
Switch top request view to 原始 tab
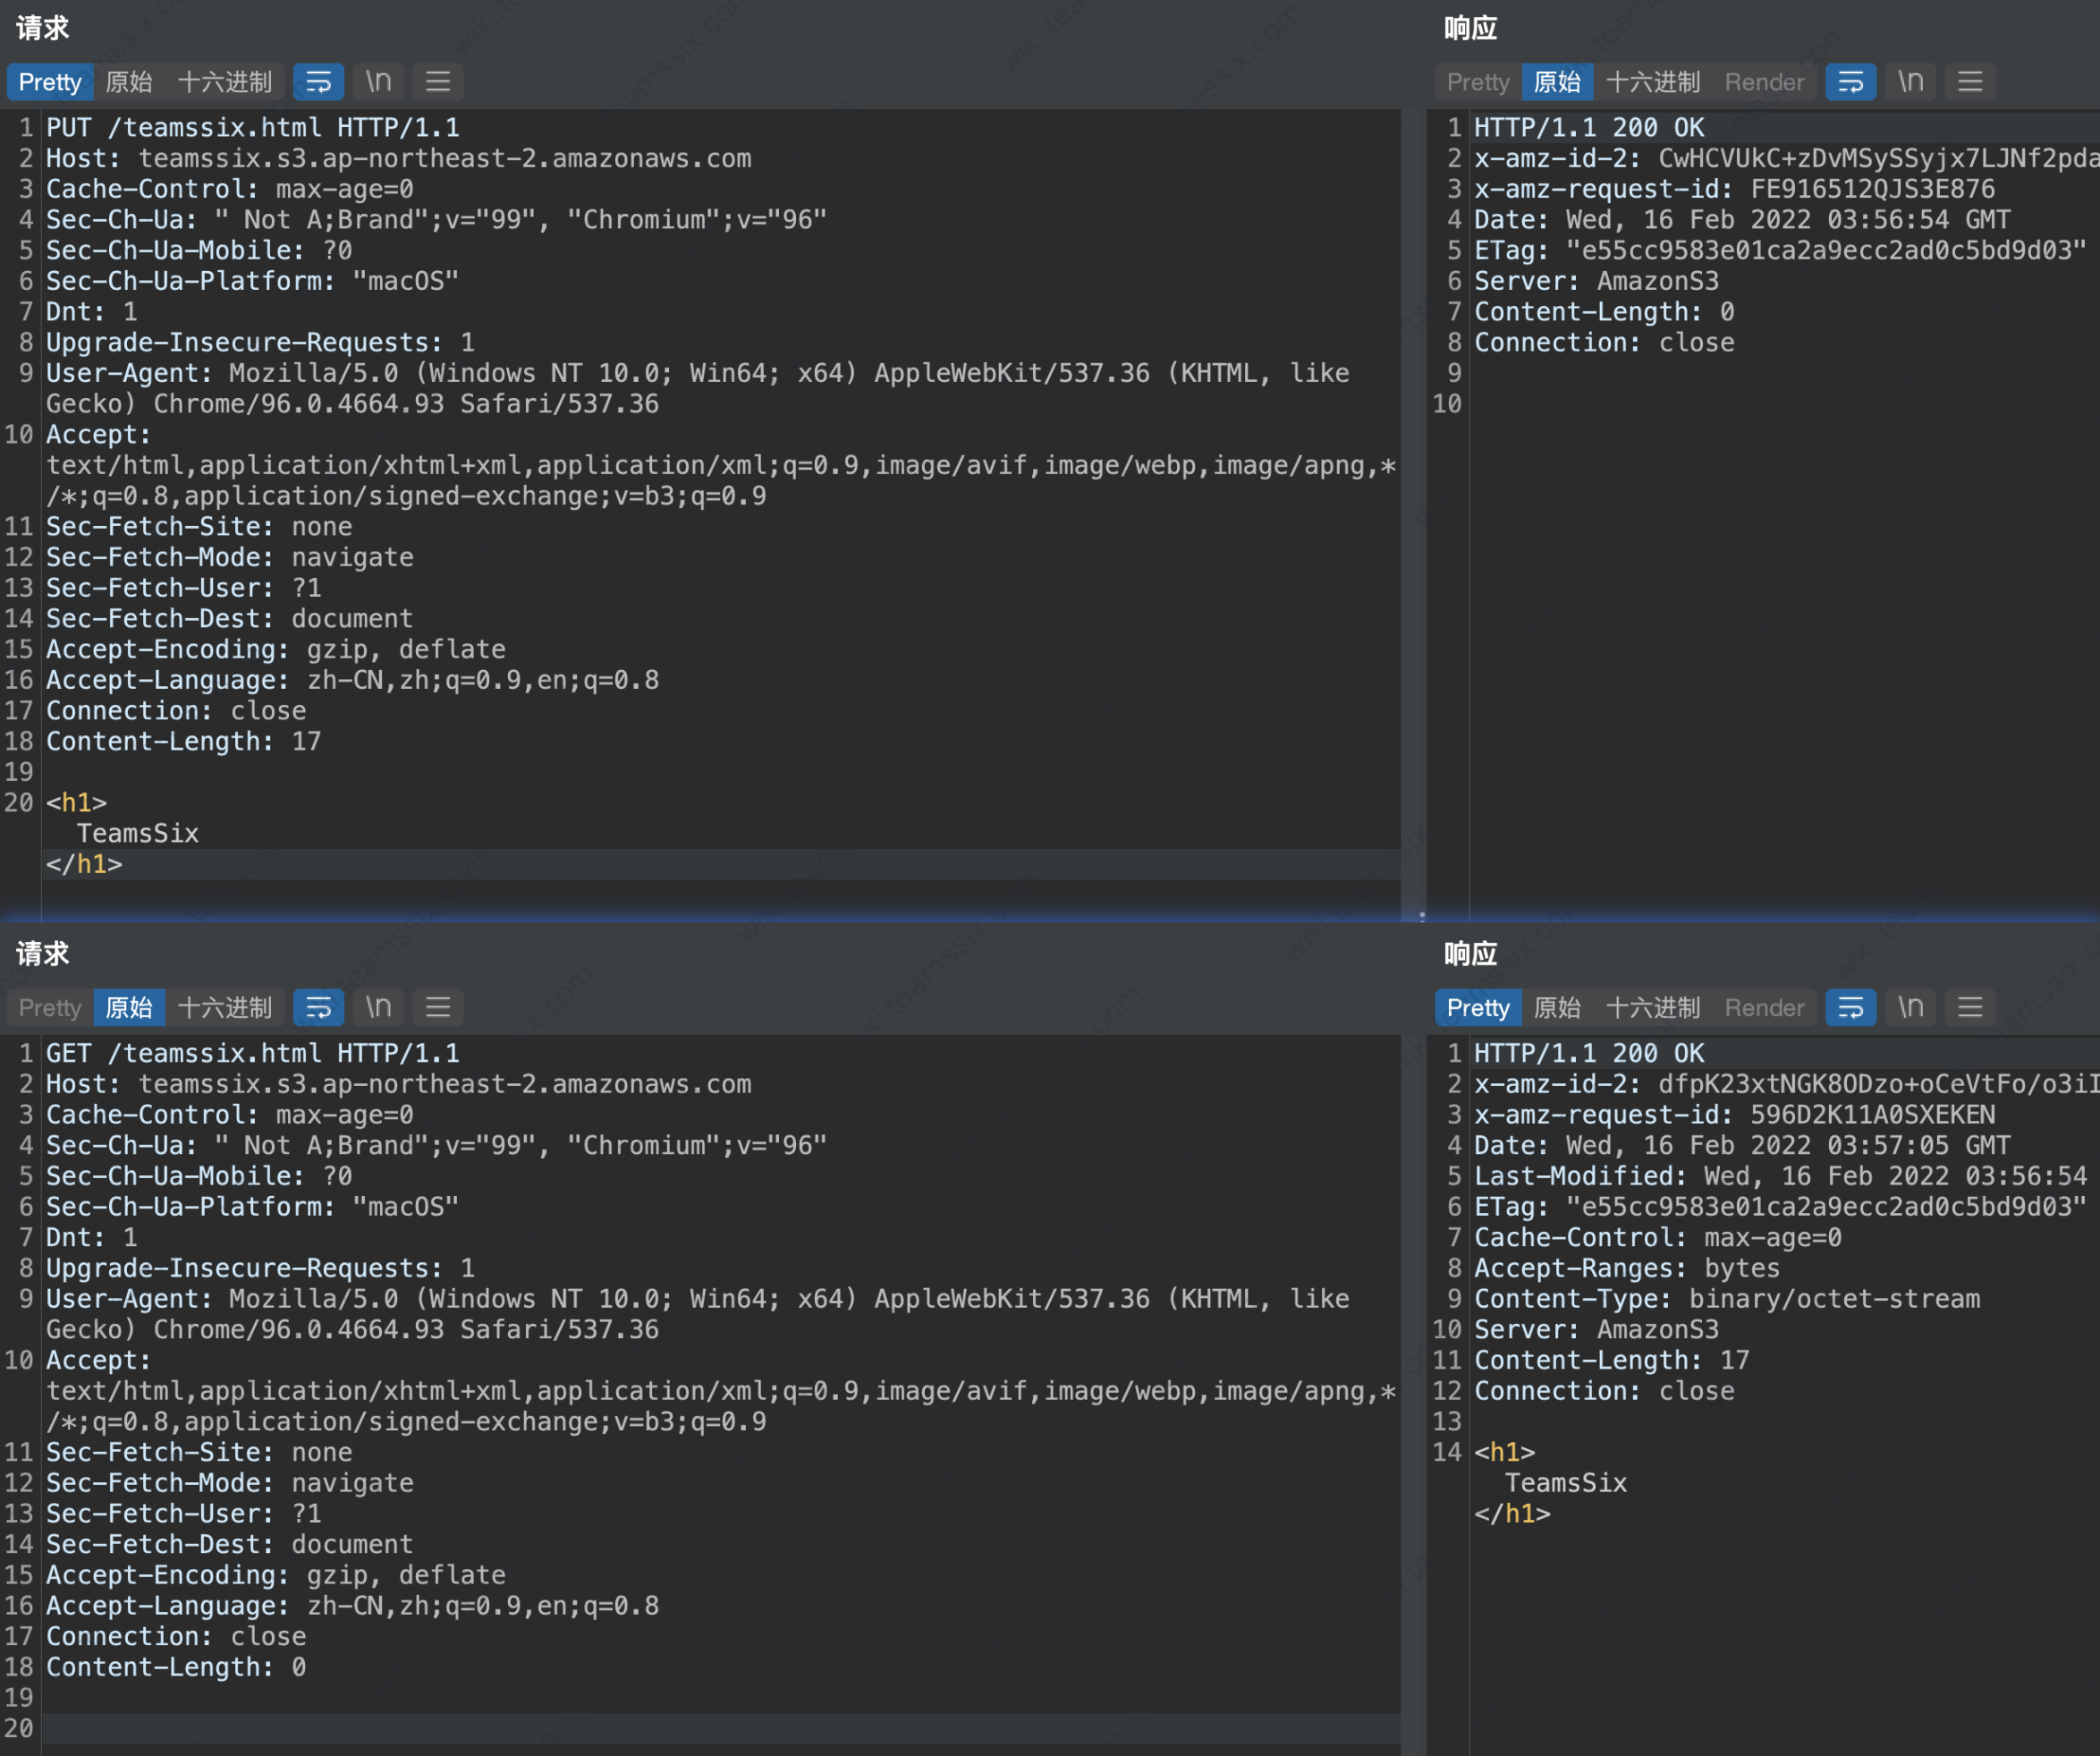(129, 82)
